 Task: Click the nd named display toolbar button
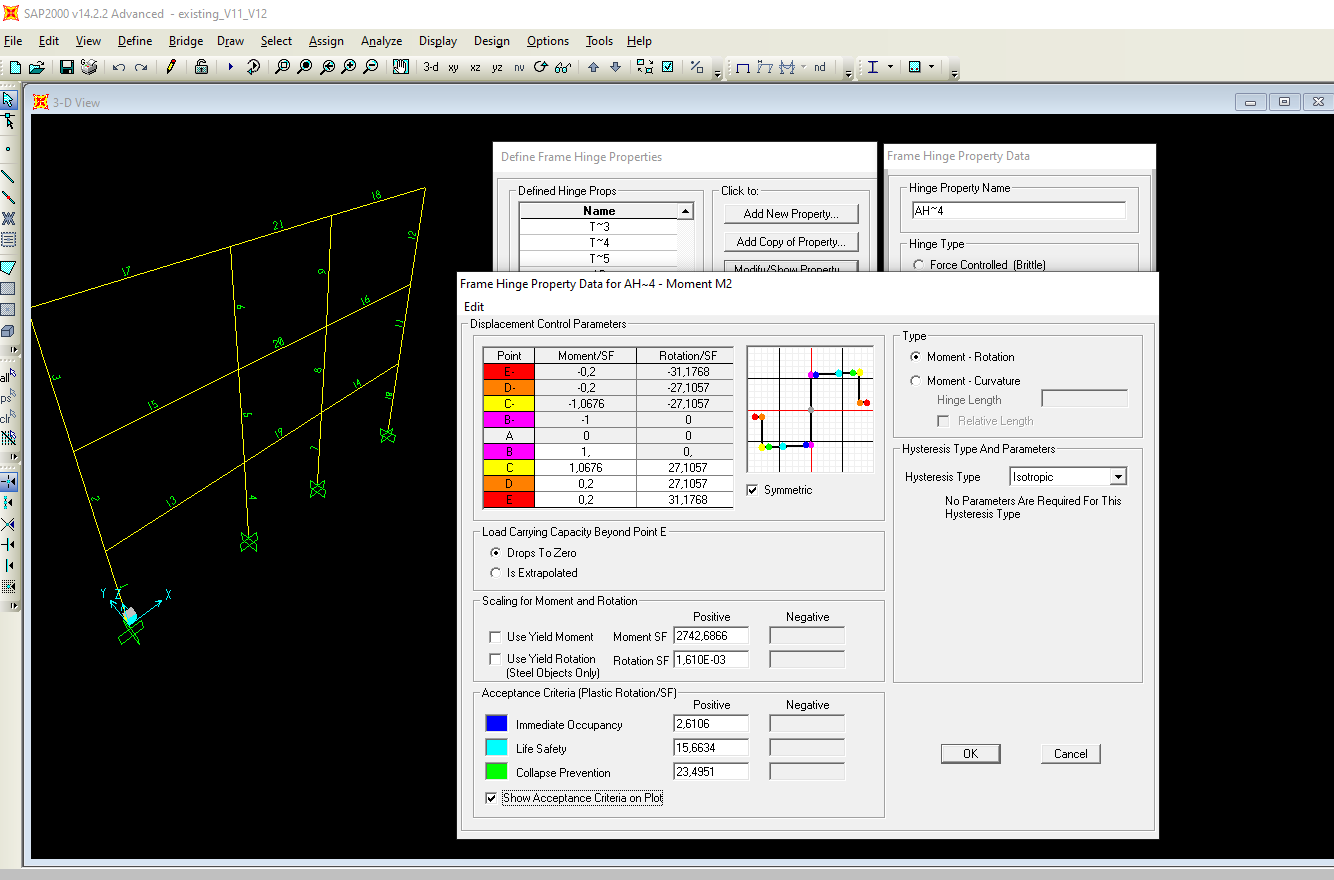click(x=820, y=67)
